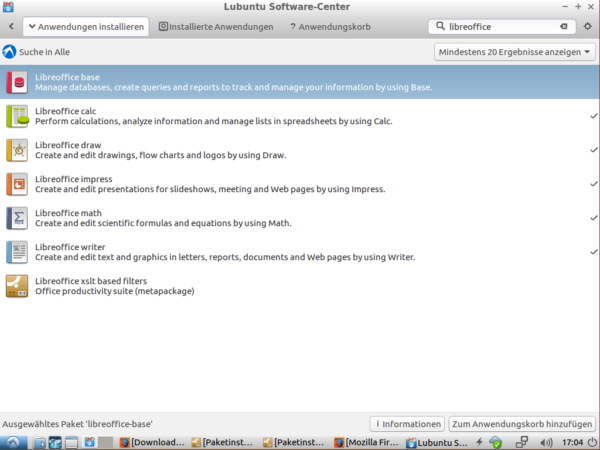Image resolution: width=600 pixels, height=450 pixels.
Task: Go back with the left arrow button
Action: coord(11,26)
